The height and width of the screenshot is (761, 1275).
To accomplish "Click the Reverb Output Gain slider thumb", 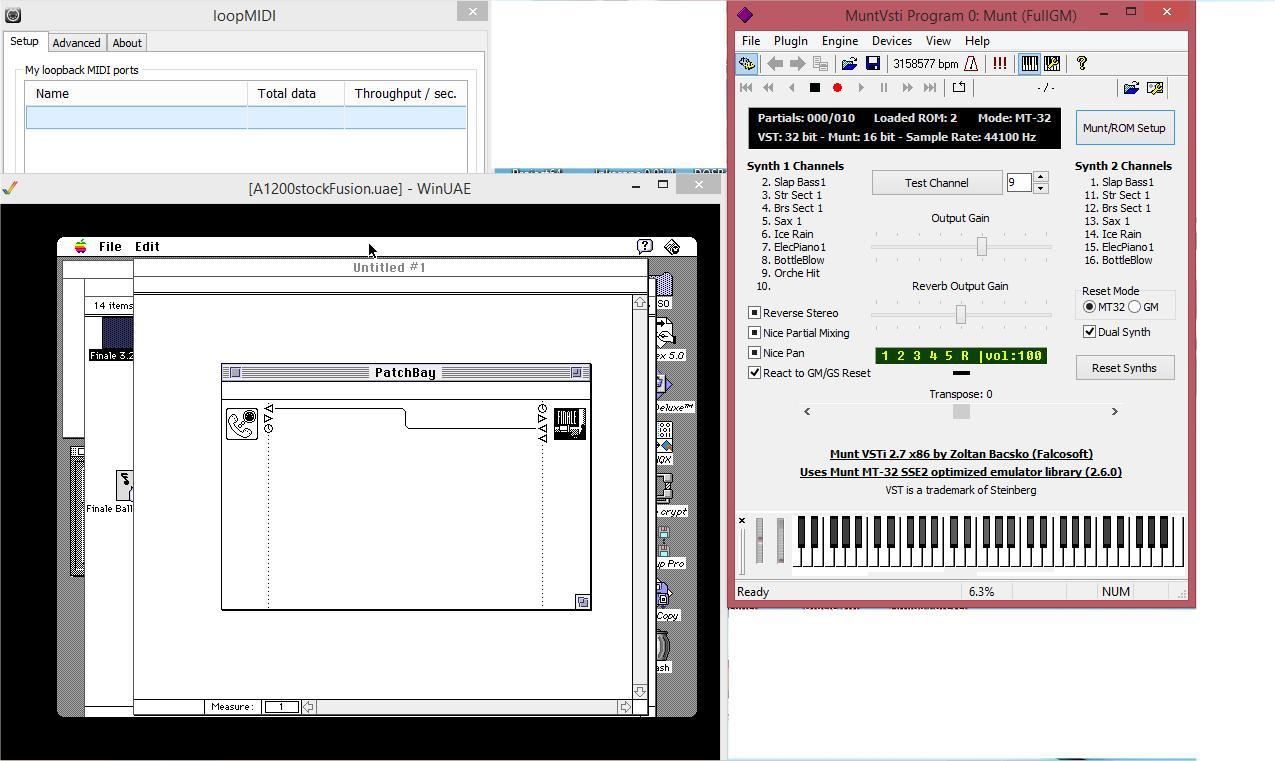I will pos(961,314).
